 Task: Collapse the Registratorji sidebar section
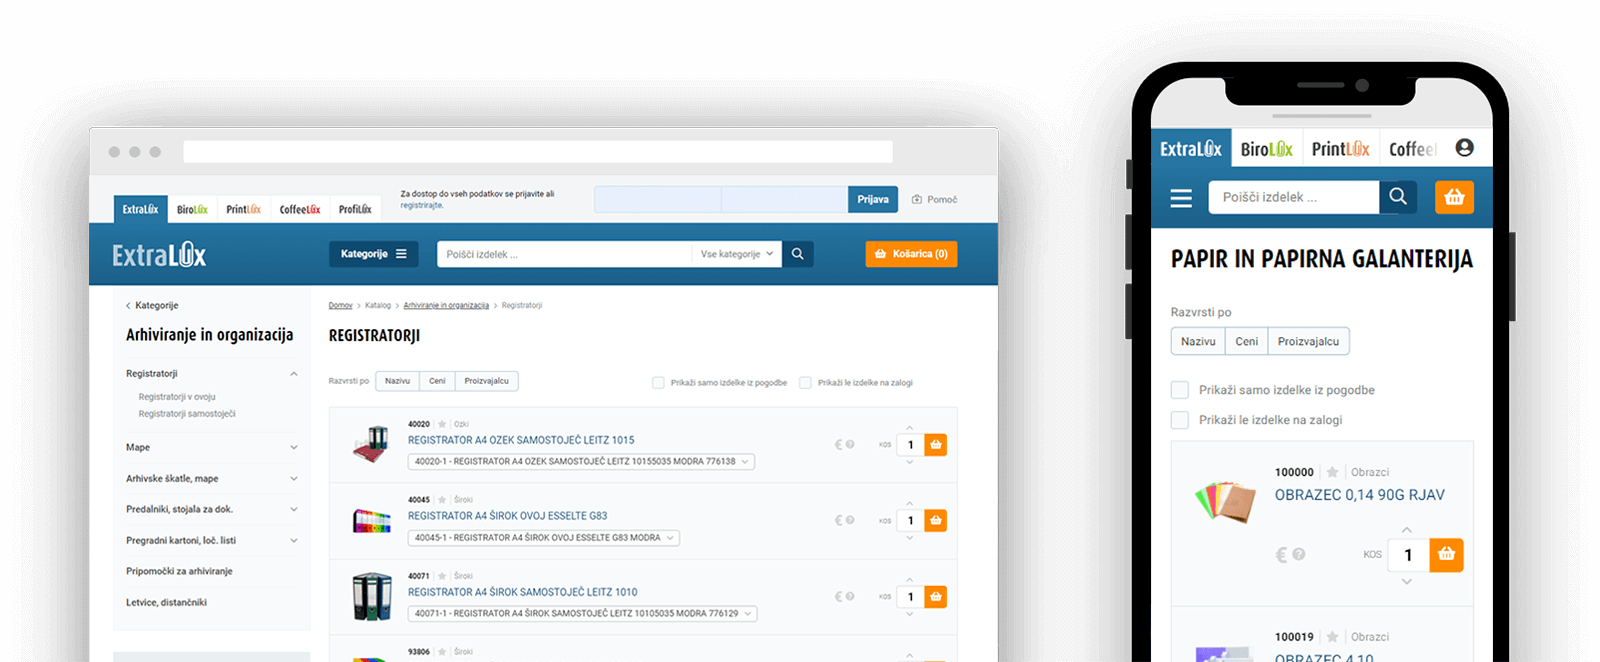[294, 374]
